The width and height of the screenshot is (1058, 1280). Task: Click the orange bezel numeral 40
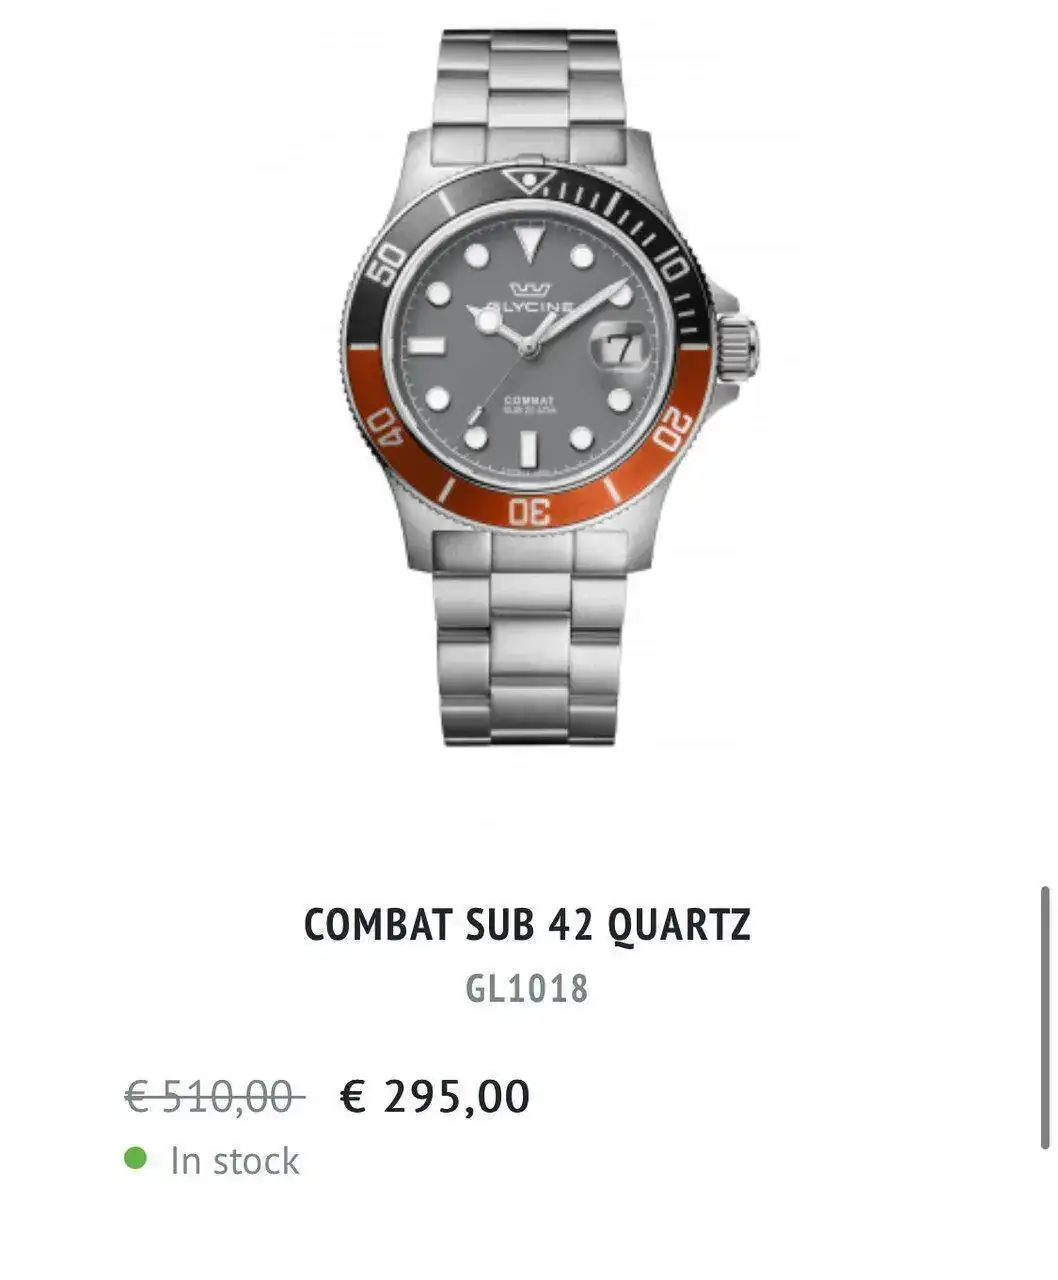coord(383,429)
